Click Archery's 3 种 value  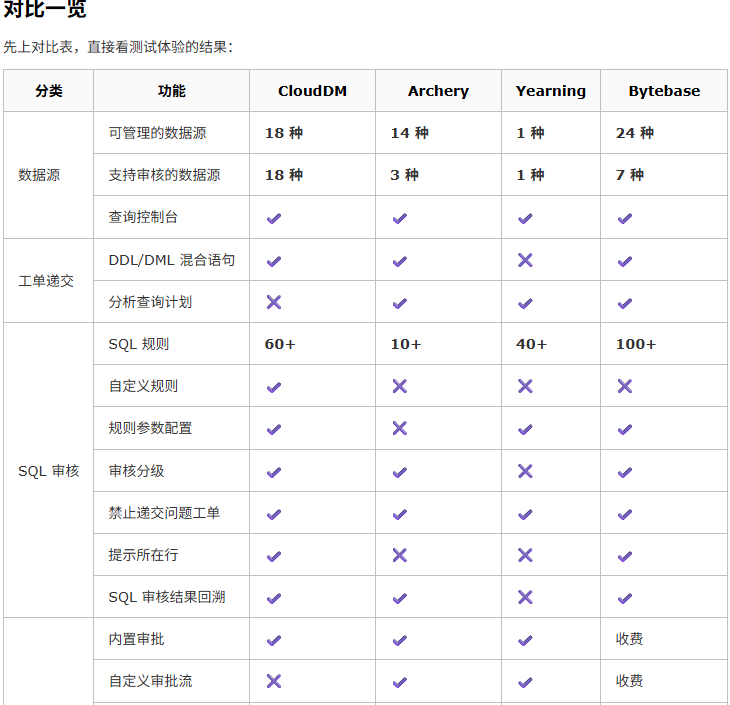coord(405,175)
